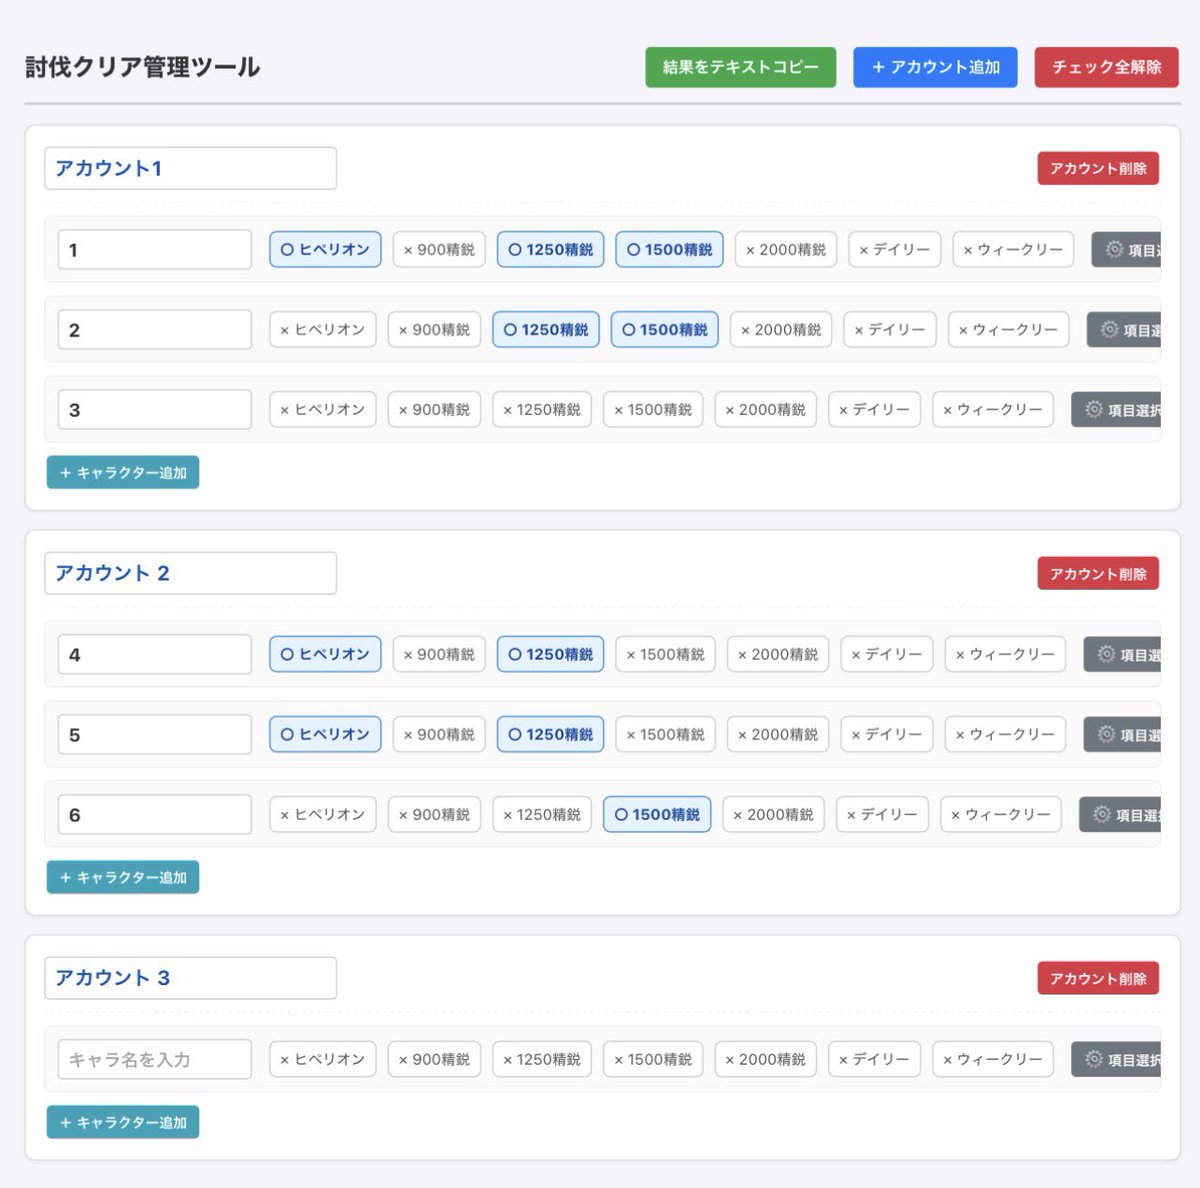The width and height of the screenshot is (1200, 1188).
Task: Open 項目選択 gear for character 1
Action: point(1127,249)
